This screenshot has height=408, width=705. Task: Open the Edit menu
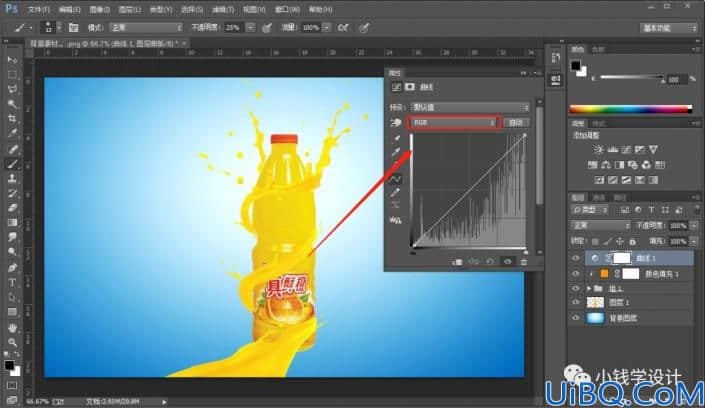pyautogui.click(x=69, y=9)
